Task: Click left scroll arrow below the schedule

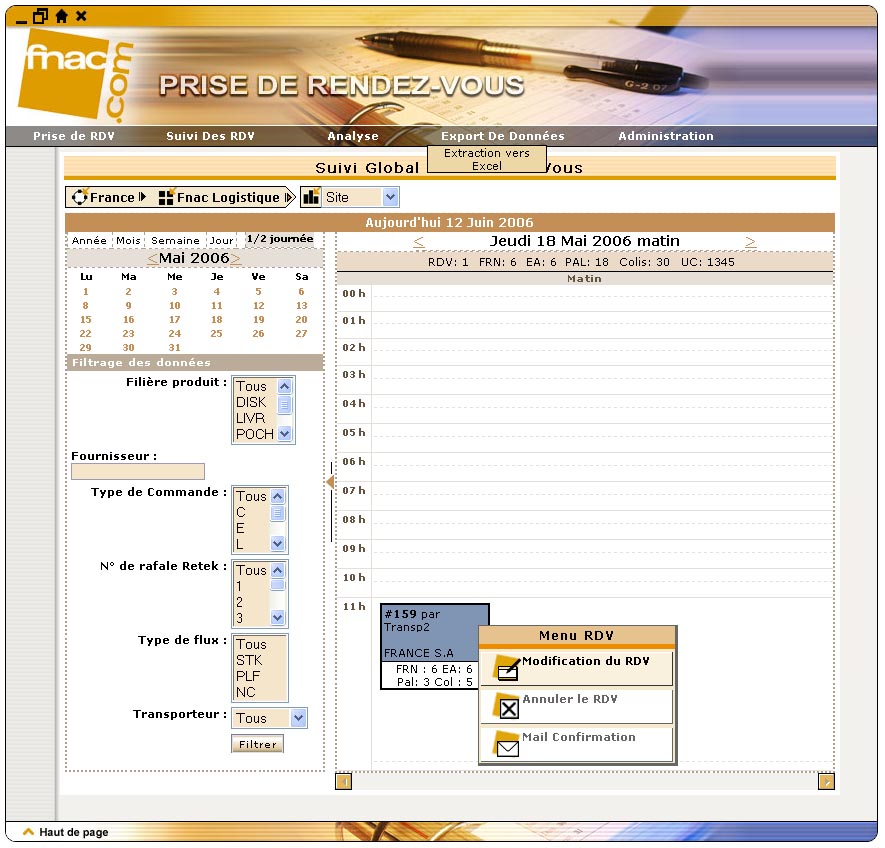Action: coord(343,781)
